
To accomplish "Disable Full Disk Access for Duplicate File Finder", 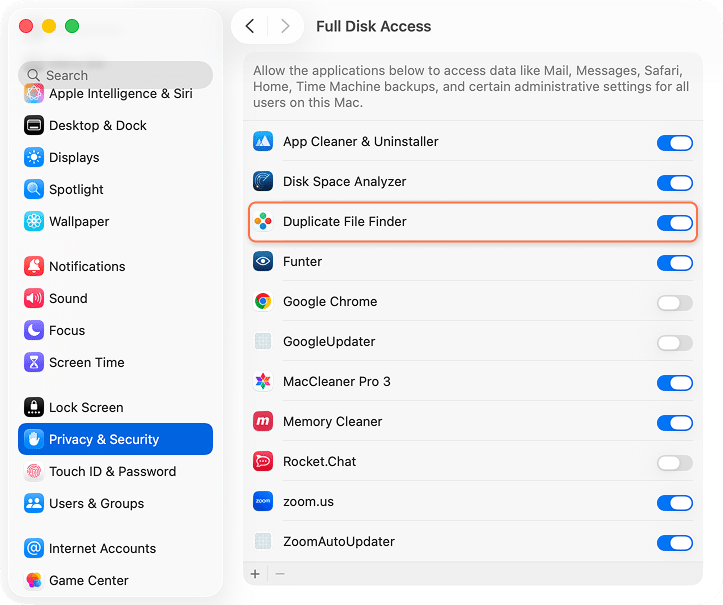I will [674, 222].
